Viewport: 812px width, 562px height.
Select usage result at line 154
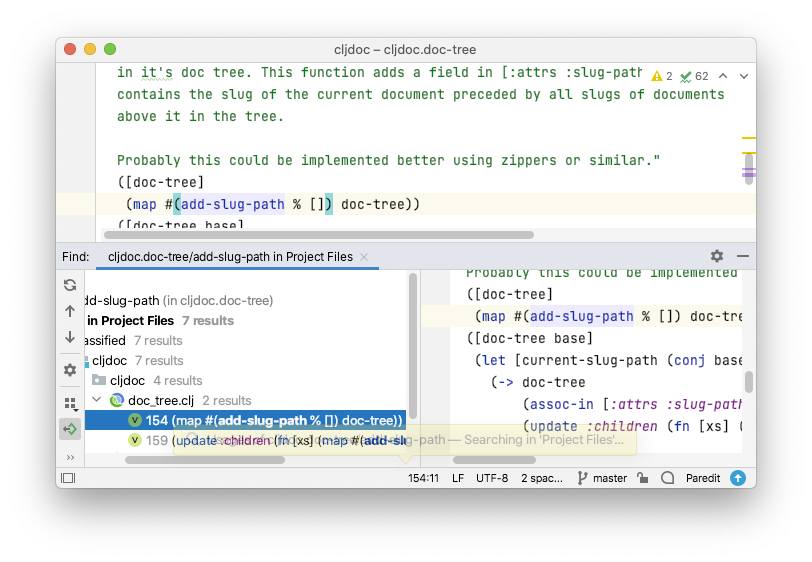[245, 420]
